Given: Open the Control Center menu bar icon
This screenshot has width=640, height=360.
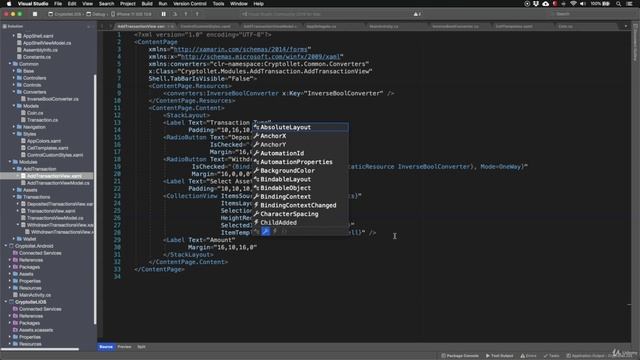Looking at the screenshot, I should [630, 4].
